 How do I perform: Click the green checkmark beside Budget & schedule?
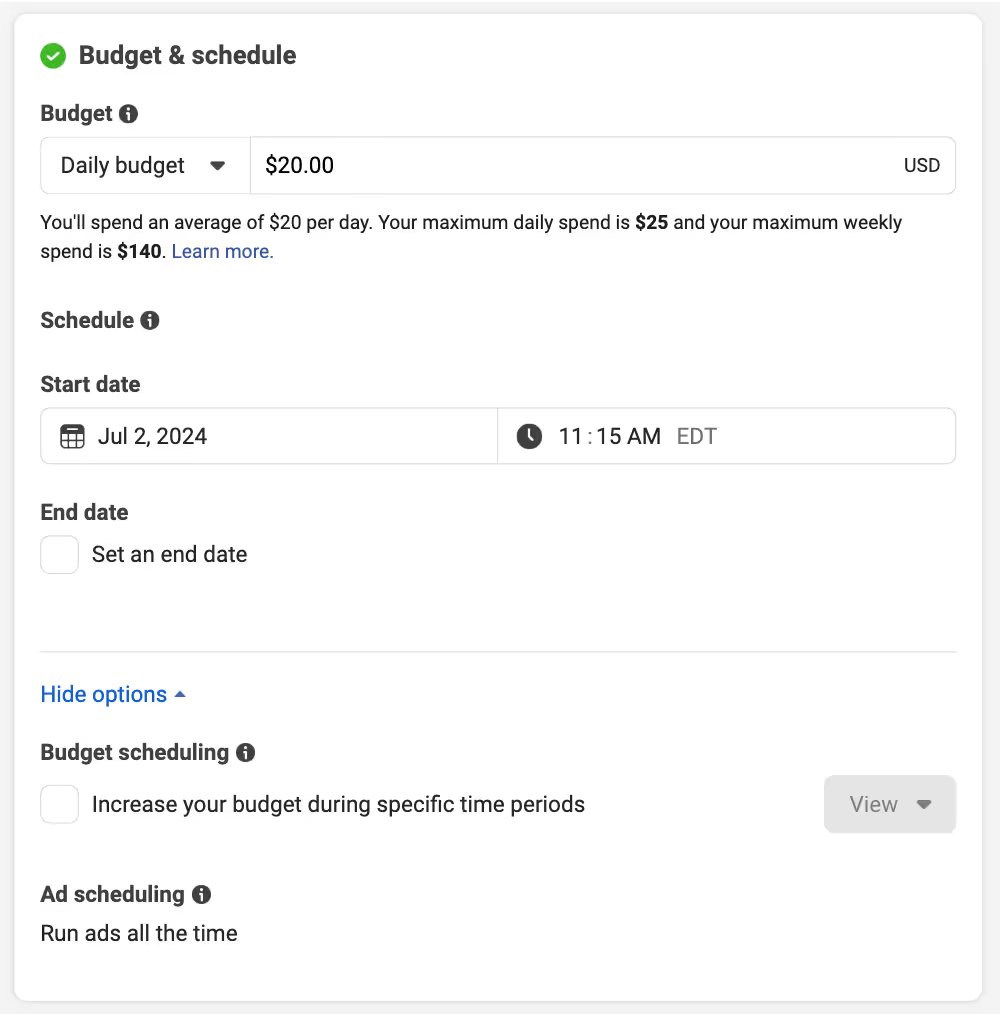point(53,56)
